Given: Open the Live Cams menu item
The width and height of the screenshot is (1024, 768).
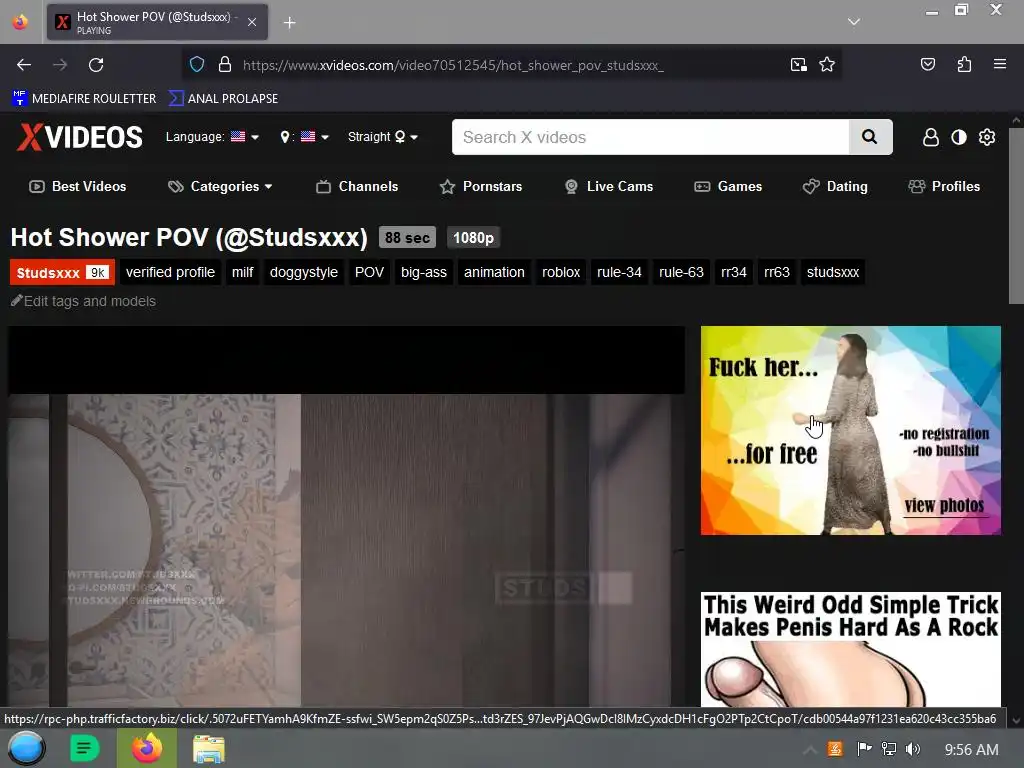Looking at the screenshot, I should click(608, 187).
